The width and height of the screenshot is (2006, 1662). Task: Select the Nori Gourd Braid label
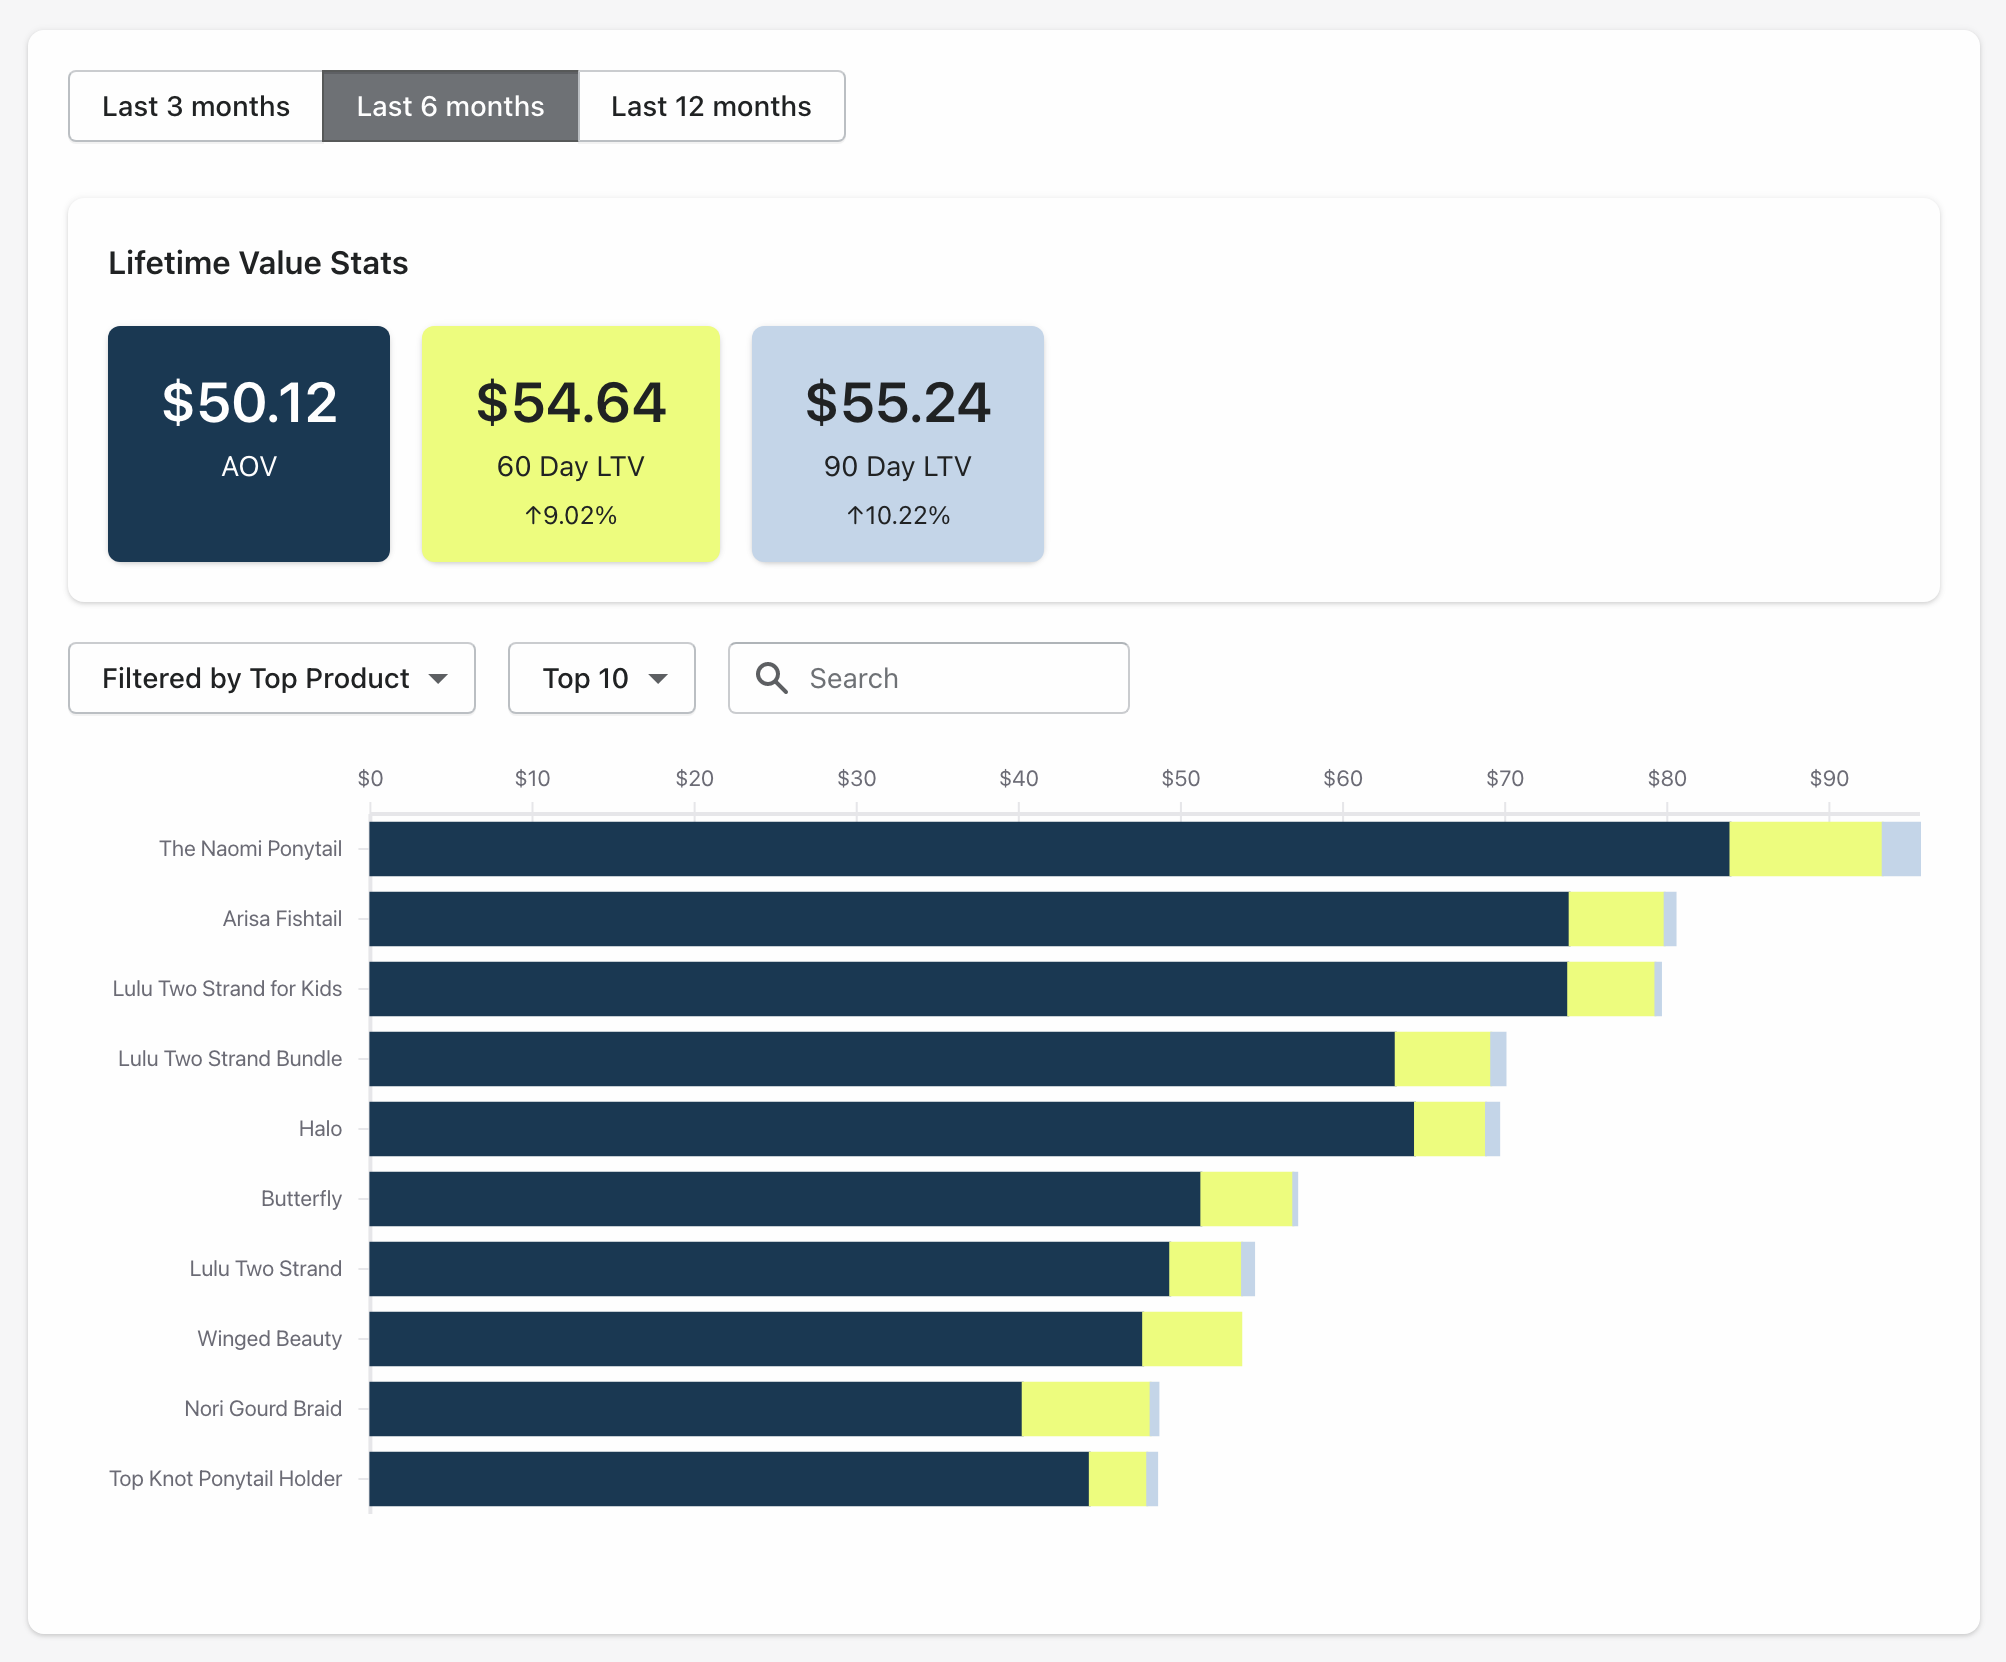pos(263,1408)
